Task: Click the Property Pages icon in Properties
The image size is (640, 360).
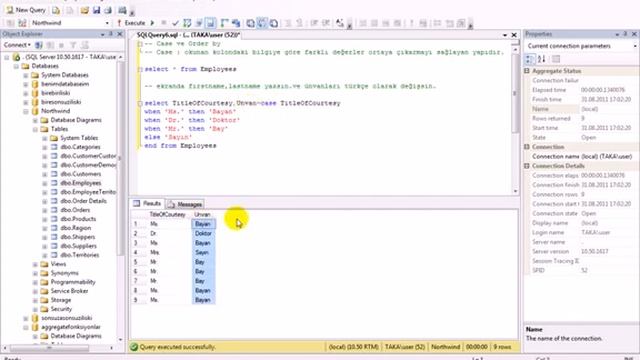Action: click(x=556, y=60)
